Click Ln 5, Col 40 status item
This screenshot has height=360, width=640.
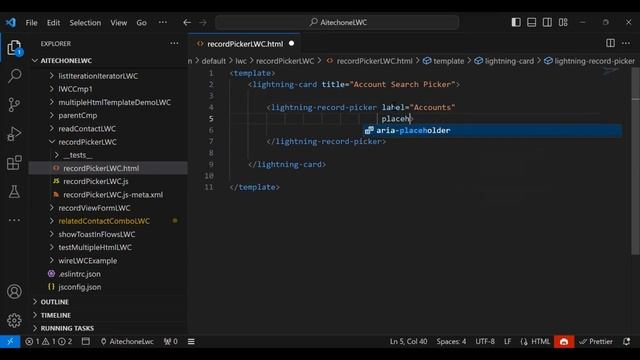408,342
